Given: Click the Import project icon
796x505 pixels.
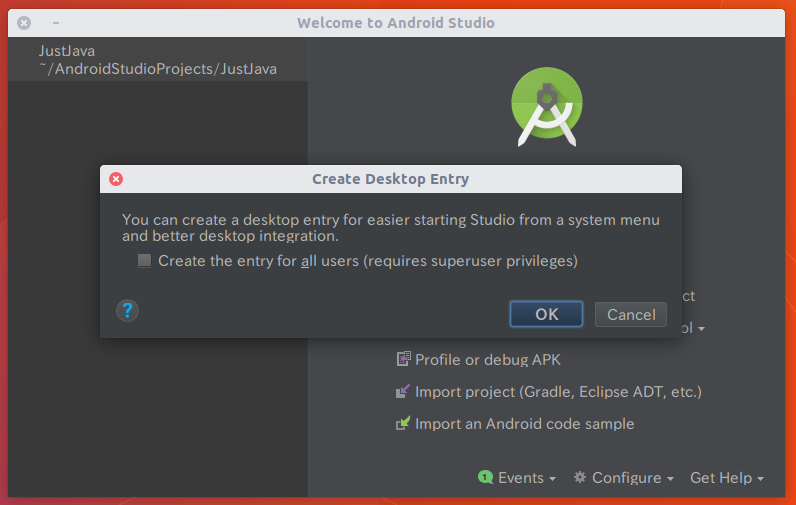Looking at the screenshot, I should (403, 391).
